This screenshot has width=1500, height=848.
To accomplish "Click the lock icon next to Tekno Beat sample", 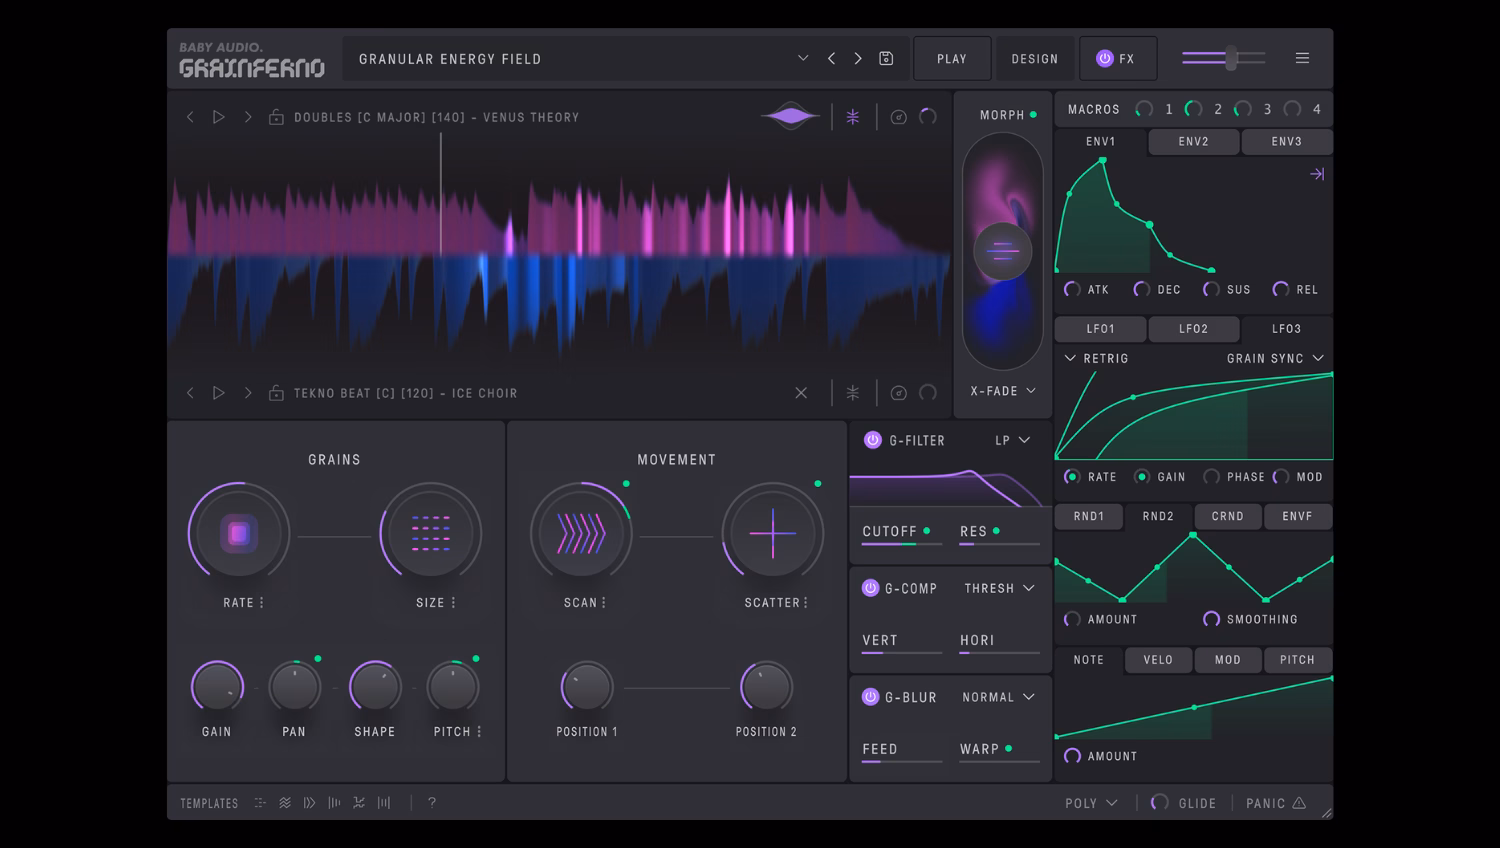I will (x=276, y=392).
